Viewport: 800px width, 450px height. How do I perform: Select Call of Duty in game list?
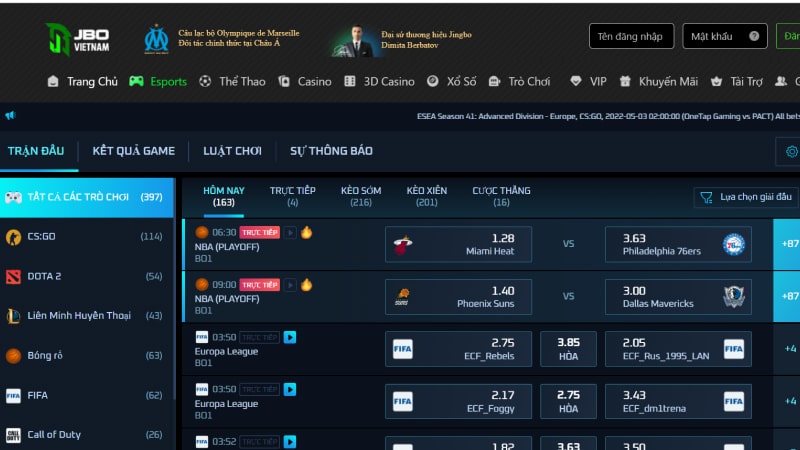coord(87,435)
